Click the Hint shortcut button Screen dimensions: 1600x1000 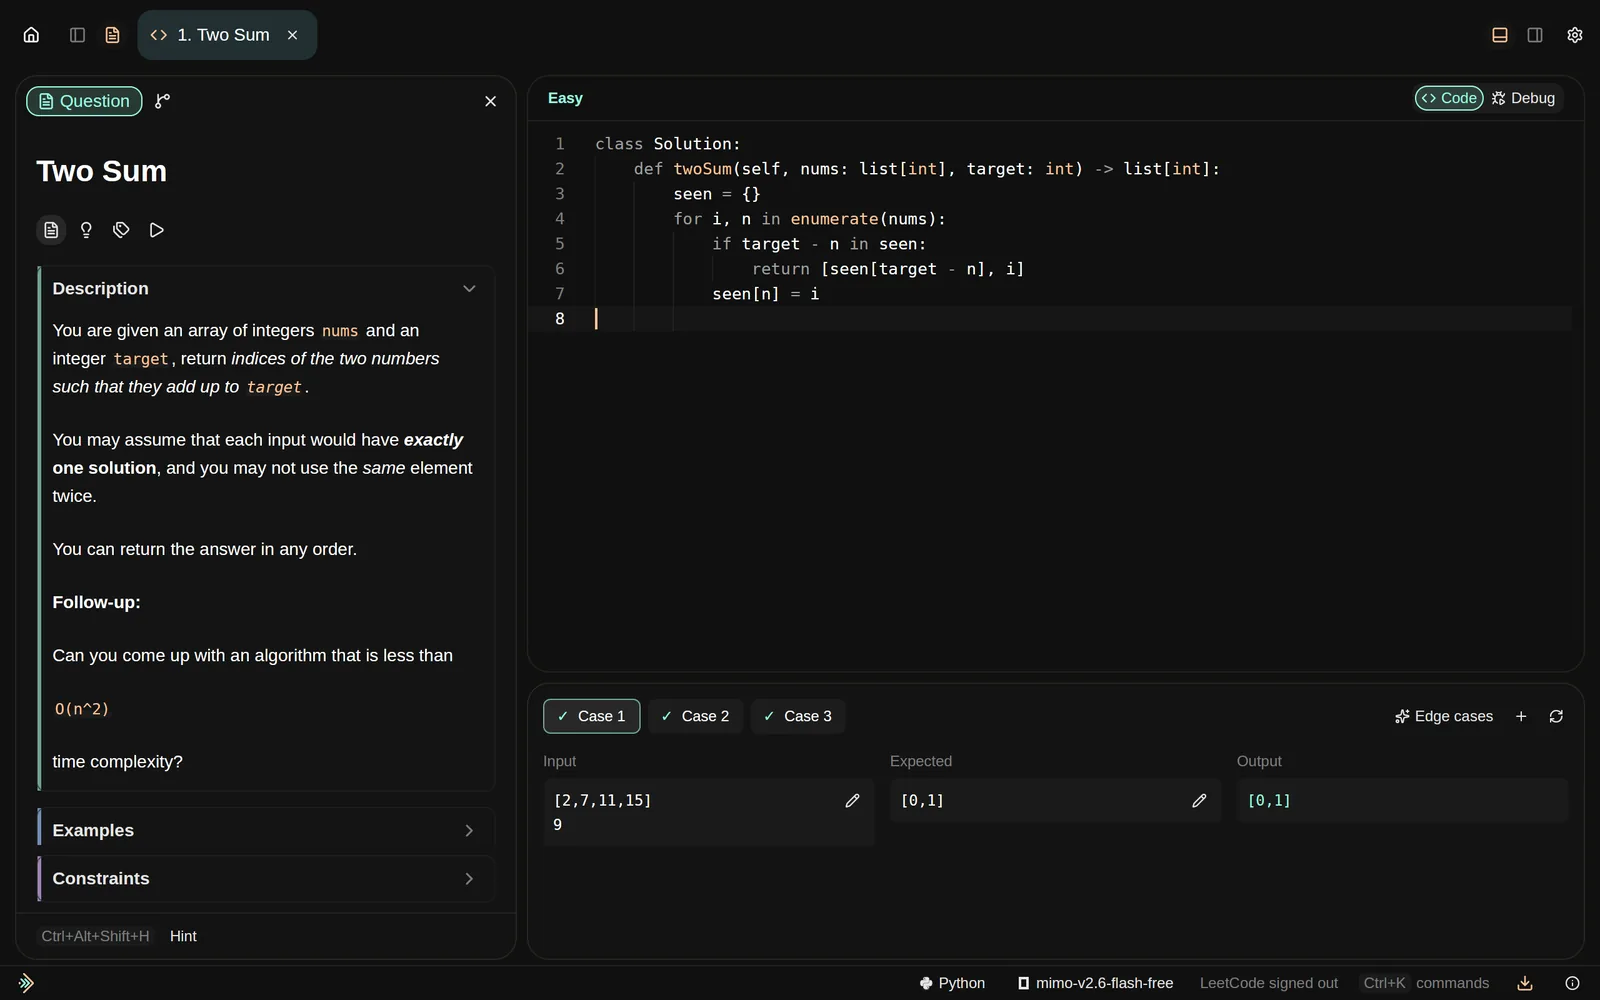point(183,936)
